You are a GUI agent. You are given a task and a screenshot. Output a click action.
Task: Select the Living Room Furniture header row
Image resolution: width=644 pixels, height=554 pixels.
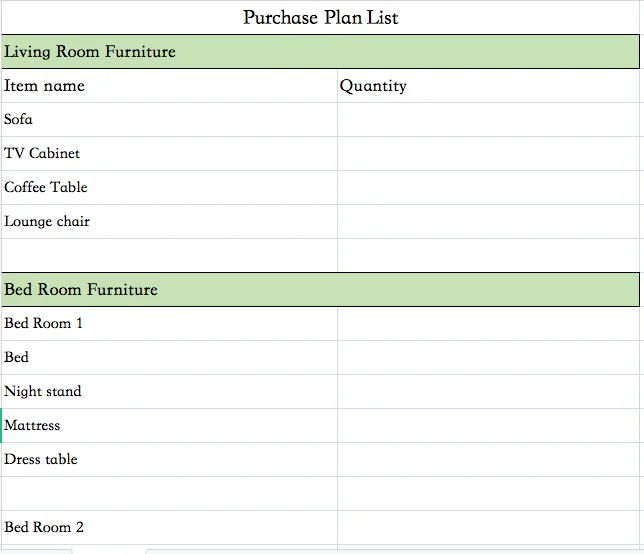[320, 52]
